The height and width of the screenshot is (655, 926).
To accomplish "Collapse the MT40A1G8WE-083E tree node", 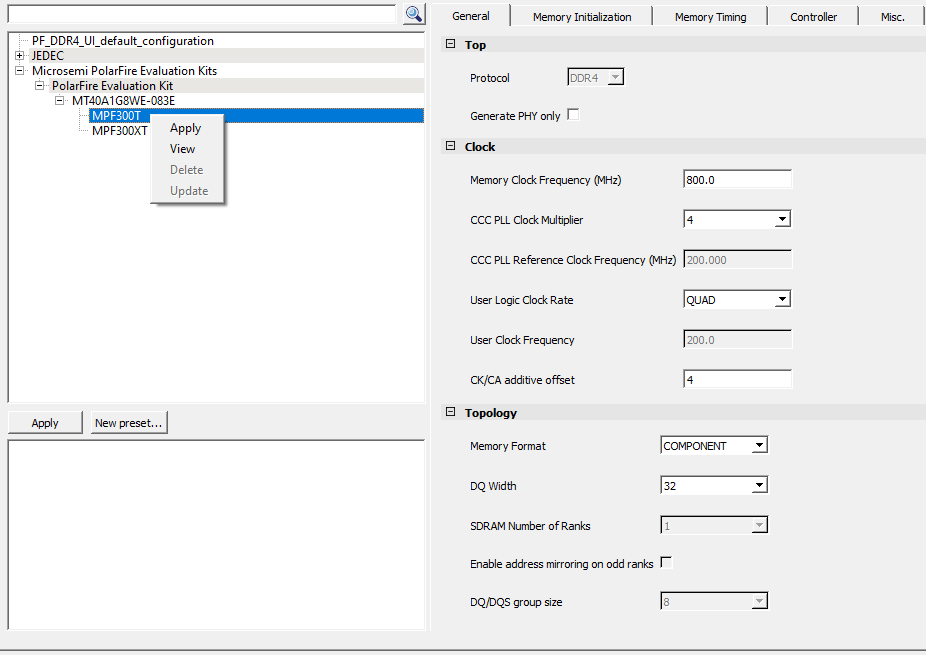I will (59, 101).
